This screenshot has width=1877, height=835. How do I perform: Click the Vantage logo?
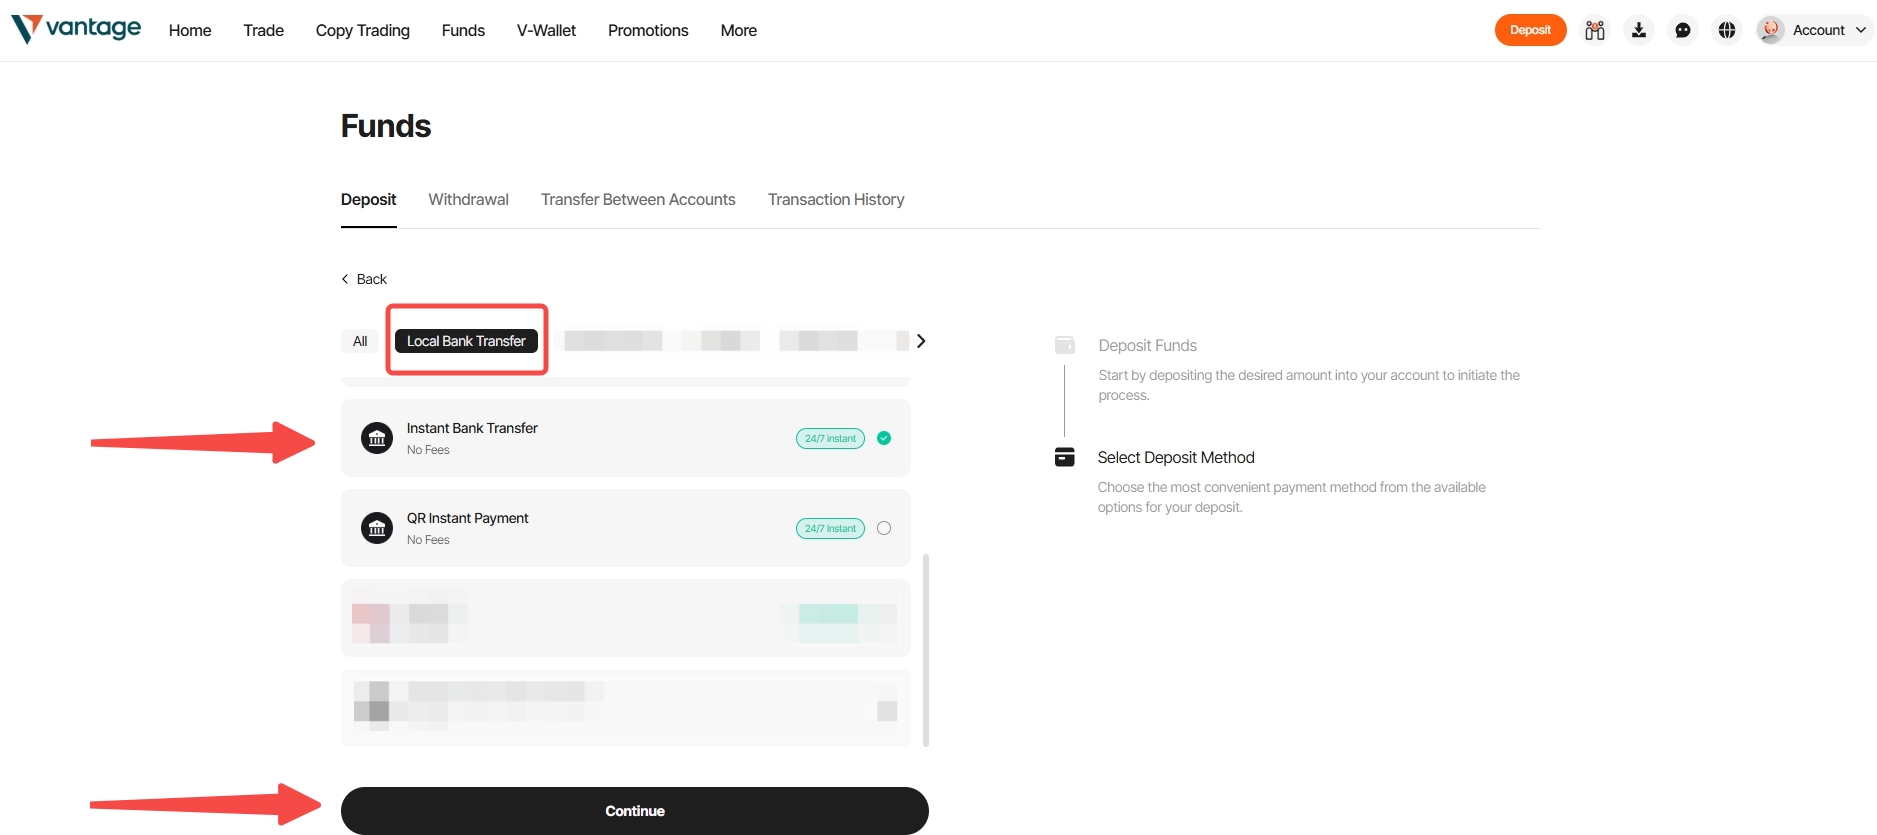(76, 29)
